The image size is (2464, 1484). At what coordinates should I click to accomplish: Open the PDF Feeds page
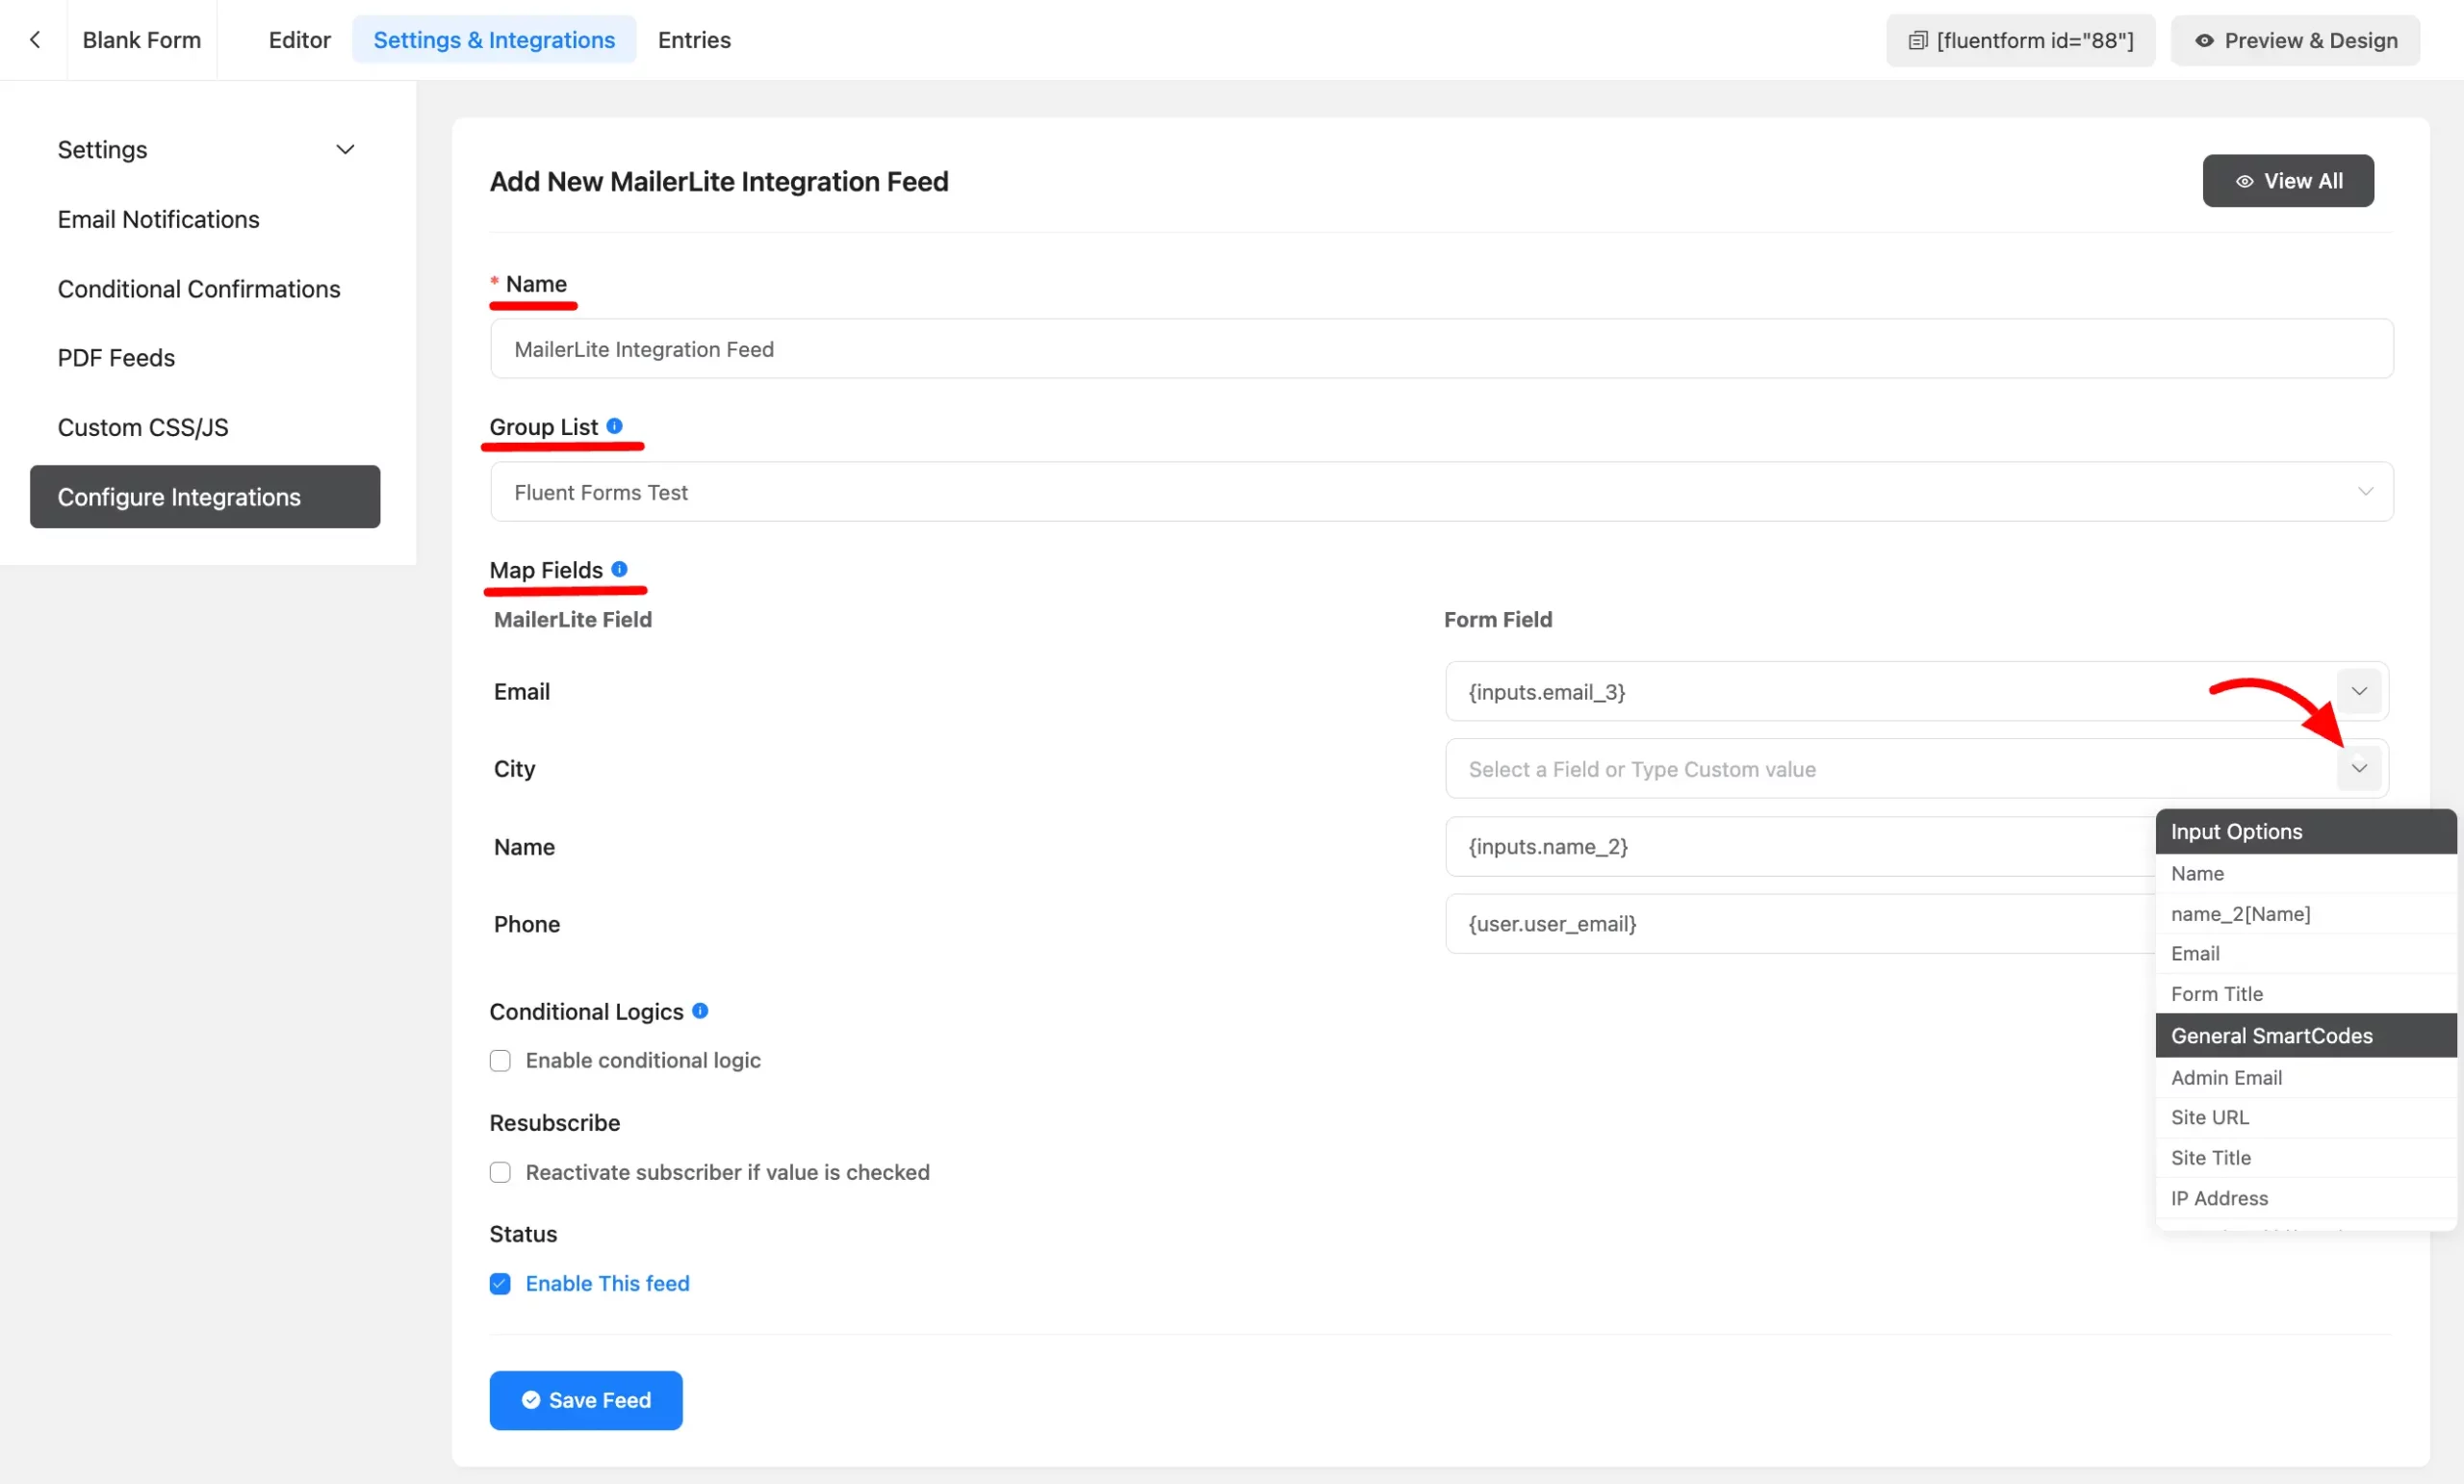[x=116, y=358]
